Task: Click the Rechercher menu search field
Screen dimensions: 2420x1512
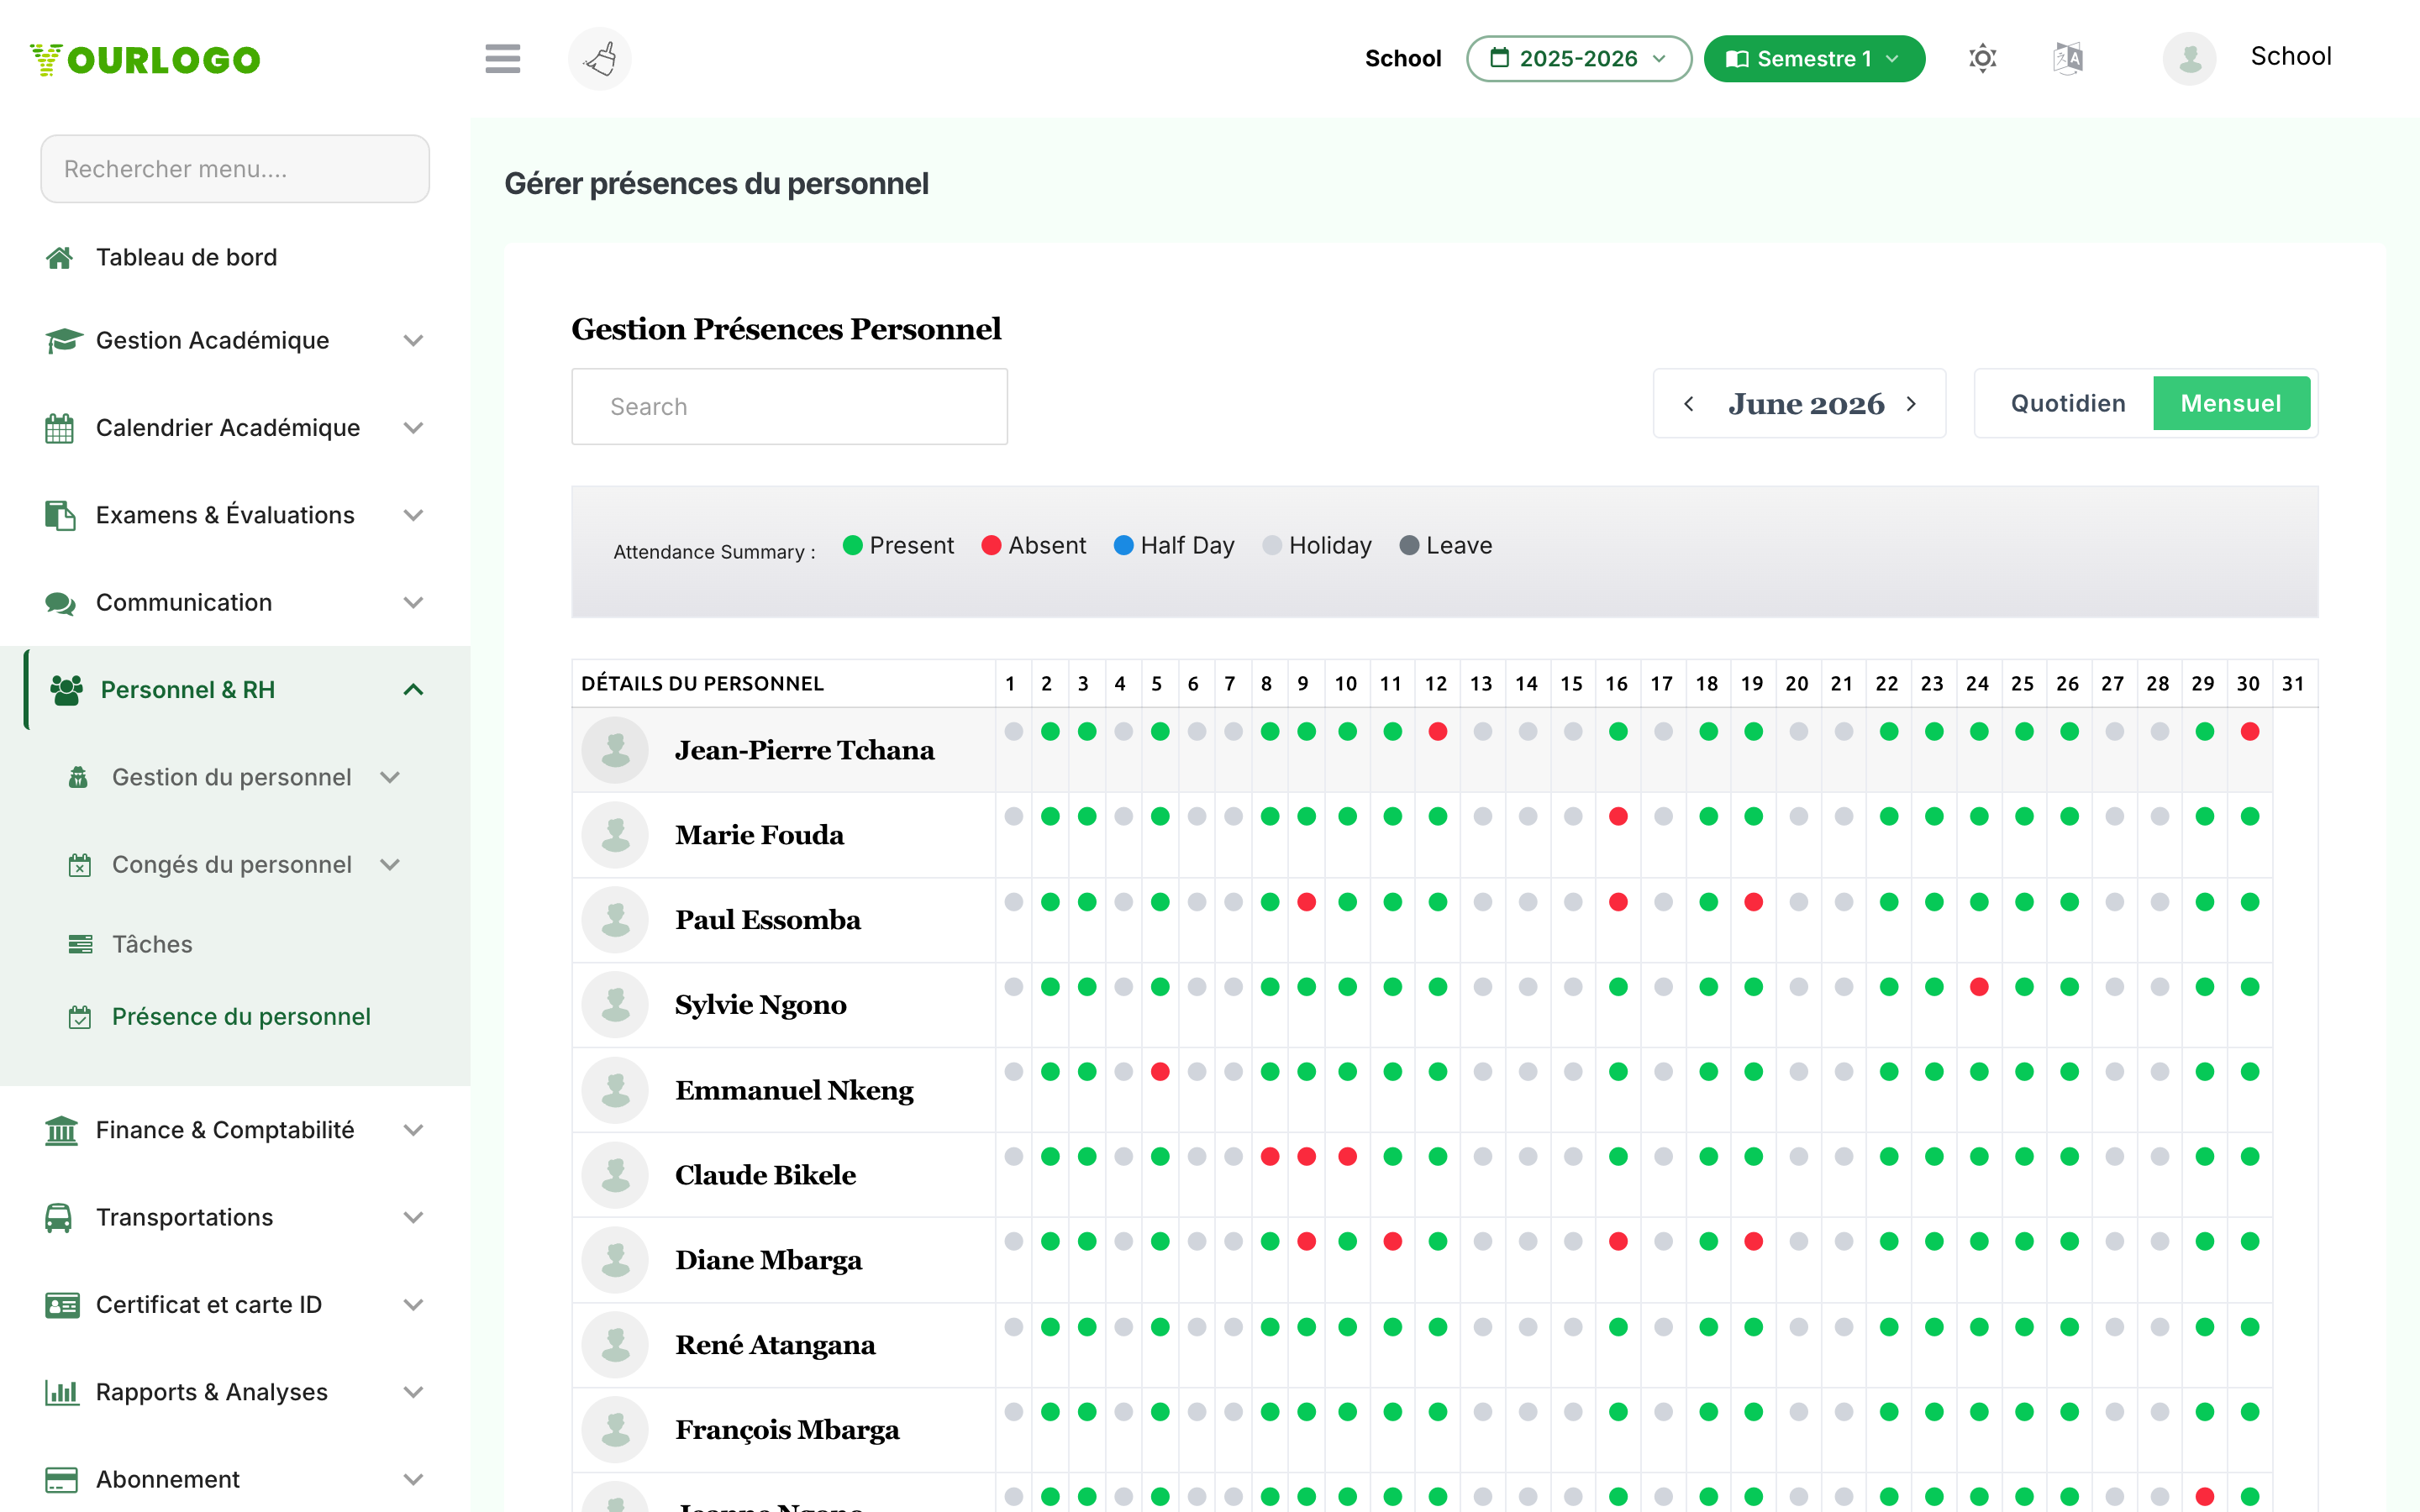Action: (x=235, y=169)
